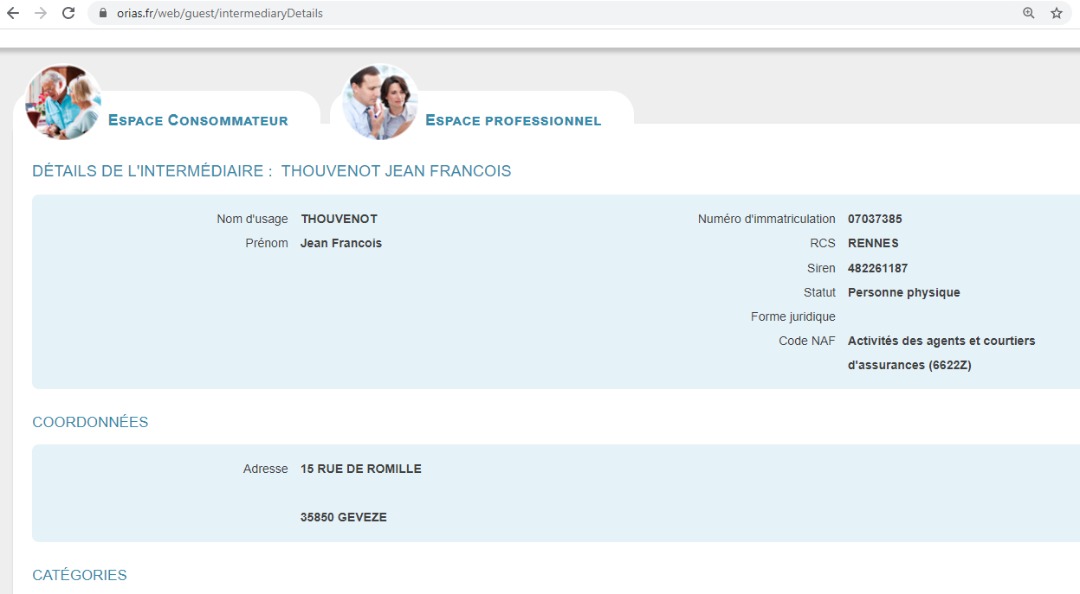This screenshot has width=1080, height=594.
Task: Go forward in browser history
Action: point(41,13)
